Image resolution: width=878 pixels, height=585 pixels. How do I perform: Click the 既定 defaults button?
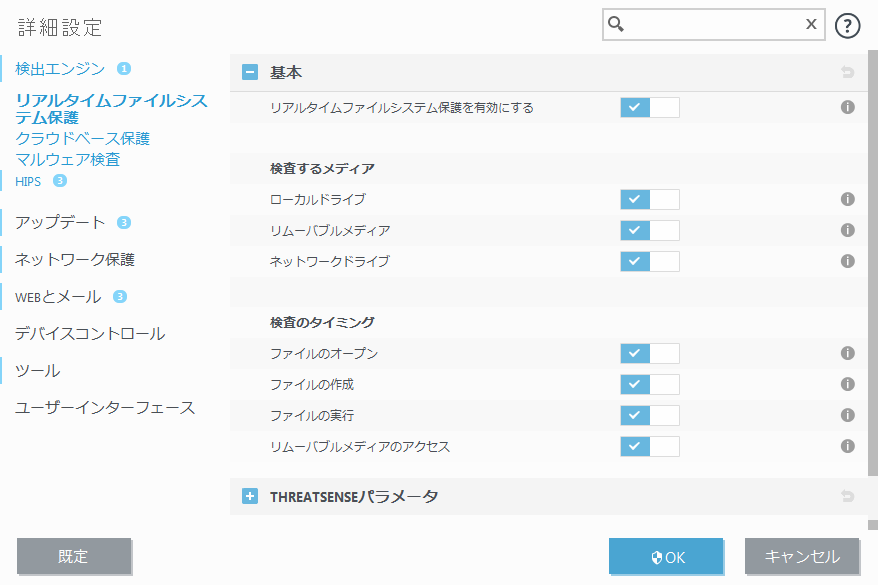(x=74, y=557)
